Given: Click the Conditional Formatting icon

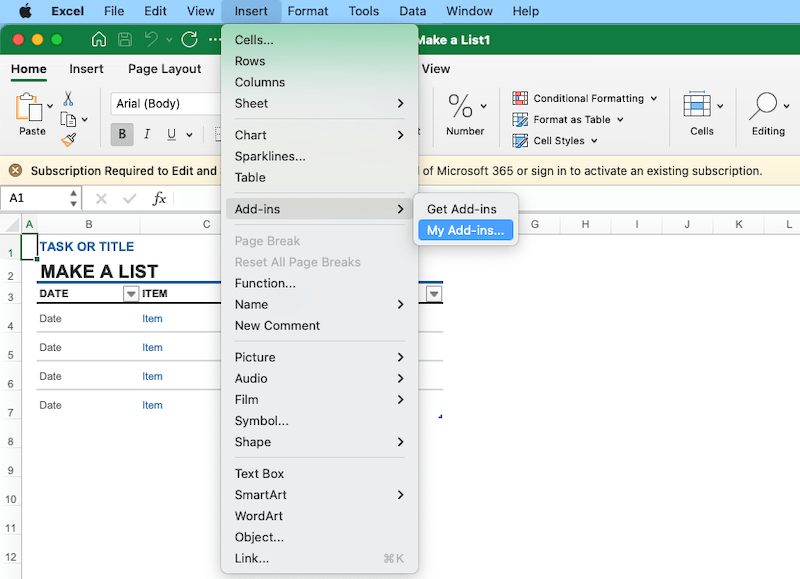Looking at the screenshot, I should 520,98.
